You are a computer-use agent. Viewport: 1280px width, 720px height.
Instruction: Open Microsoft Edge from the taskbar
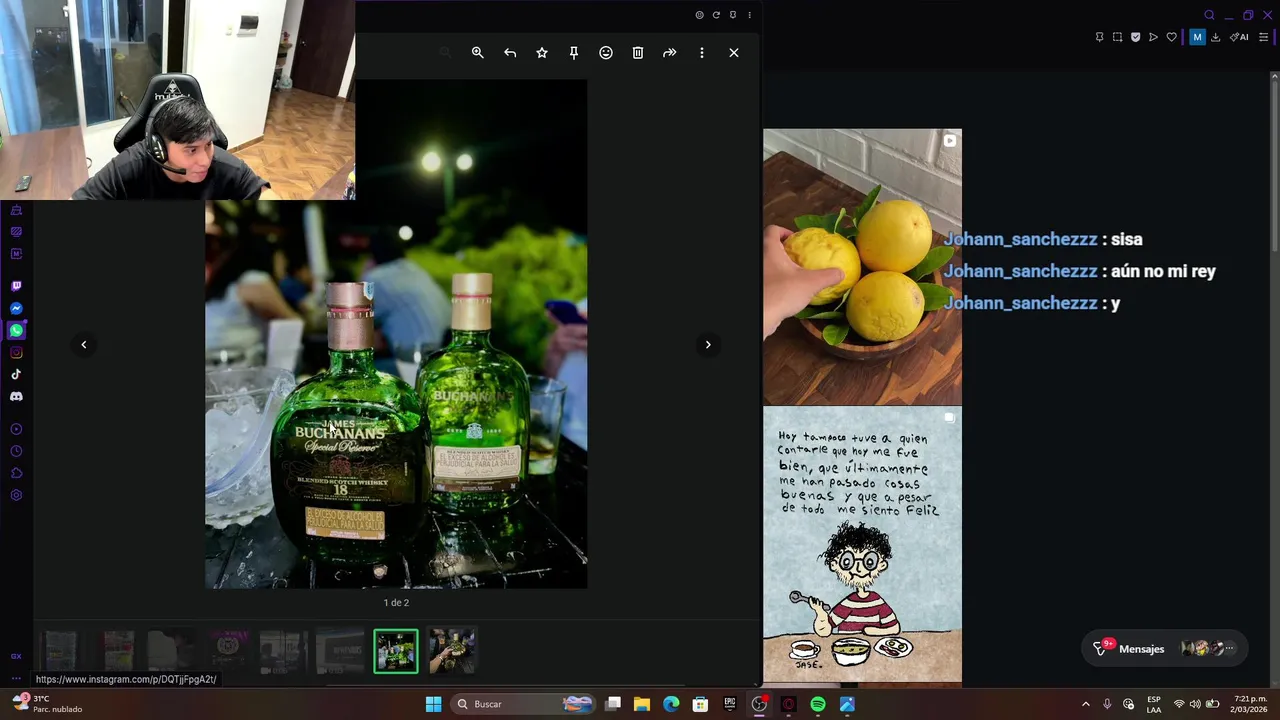(x=671, y=704)
